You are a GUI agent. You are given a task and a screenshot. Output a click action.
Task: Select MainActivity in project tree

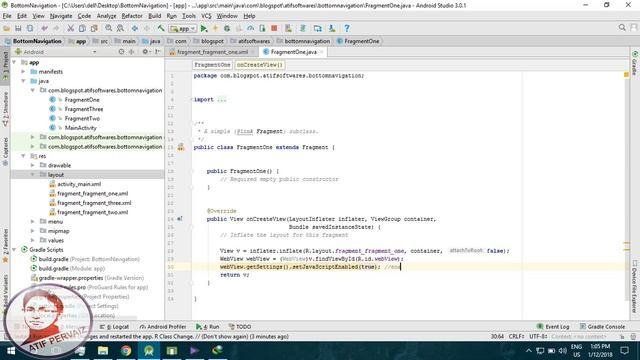(80, 128)
